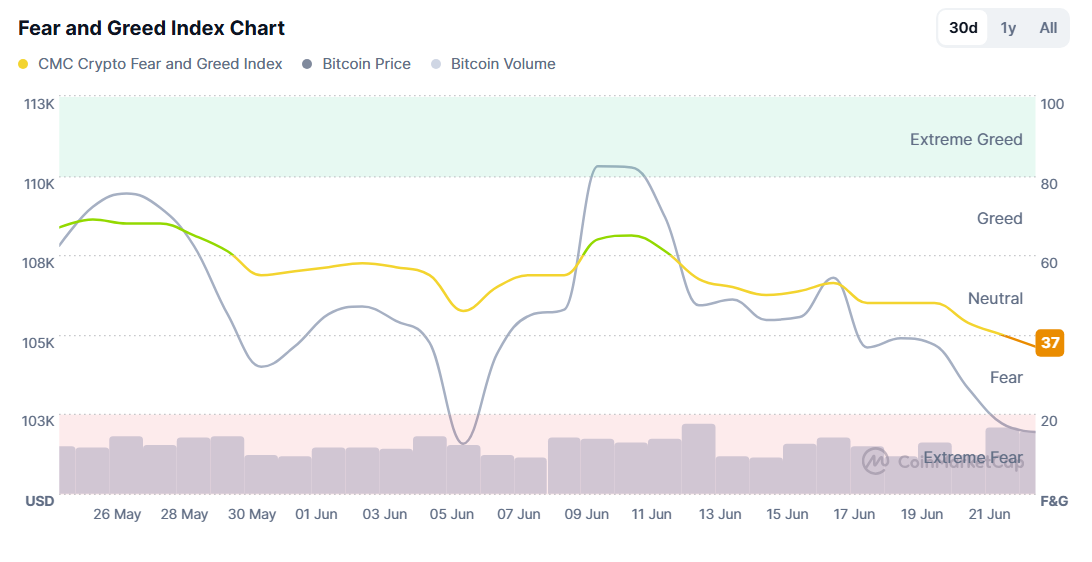Click the F&G axis unit label
The height and width of the screenshot is (562, 1092).
point(1054,500)
